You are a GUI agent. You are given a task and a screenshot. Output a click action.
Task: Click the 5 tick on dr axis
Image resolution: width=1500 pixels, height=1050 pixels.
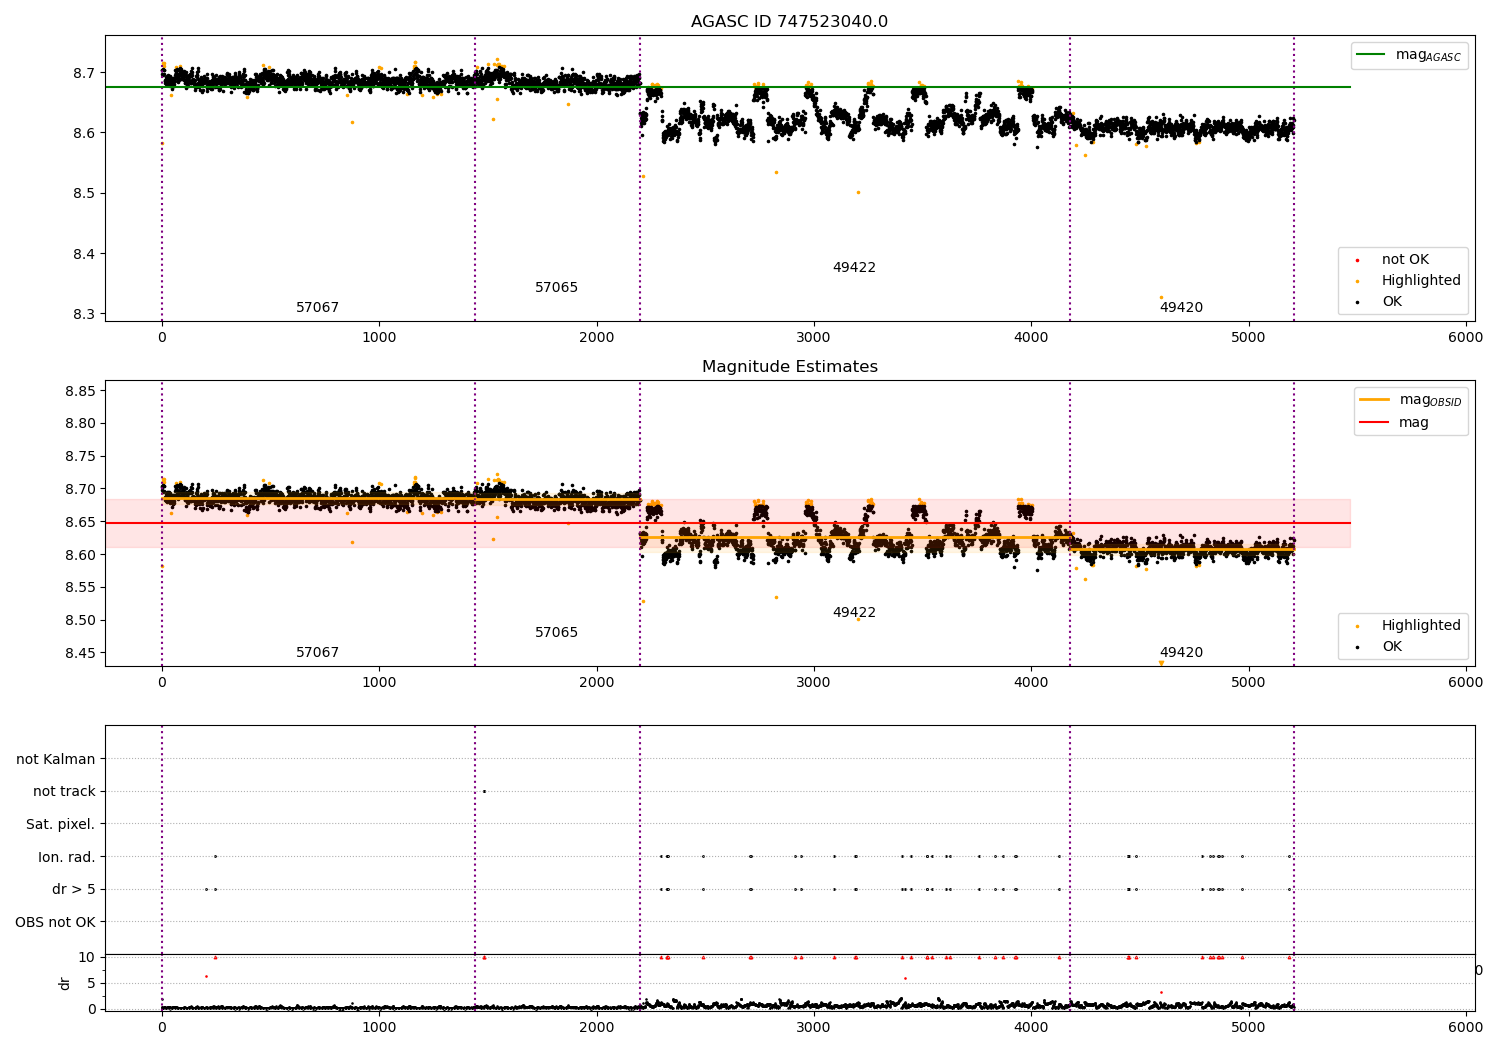coord(91,984)
